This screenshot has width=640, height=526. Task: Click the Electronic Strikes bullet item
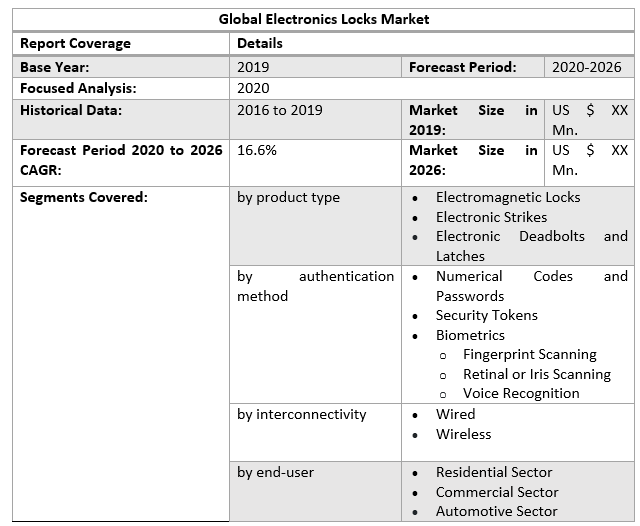pyautogui.click(x=491, y=217)
